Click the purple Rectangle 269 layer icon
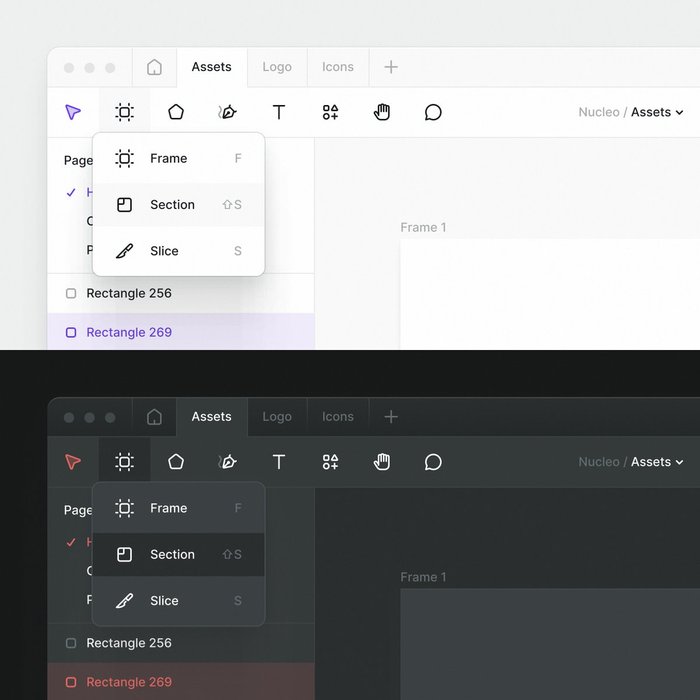 point(71,332)
